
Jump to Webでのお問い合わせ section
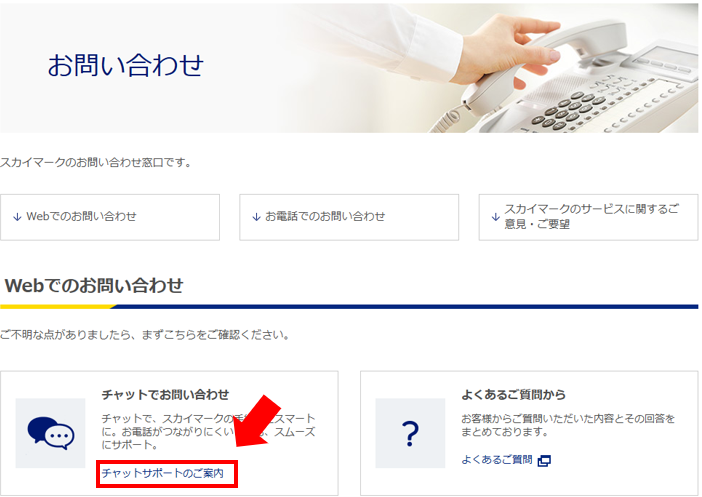click(110, 217)
